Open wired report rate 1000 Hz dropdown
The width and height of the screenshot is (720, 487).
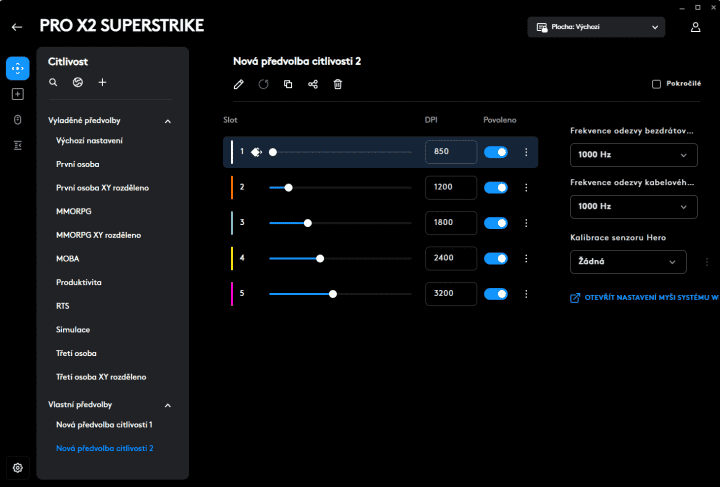[x=634, y=207]
